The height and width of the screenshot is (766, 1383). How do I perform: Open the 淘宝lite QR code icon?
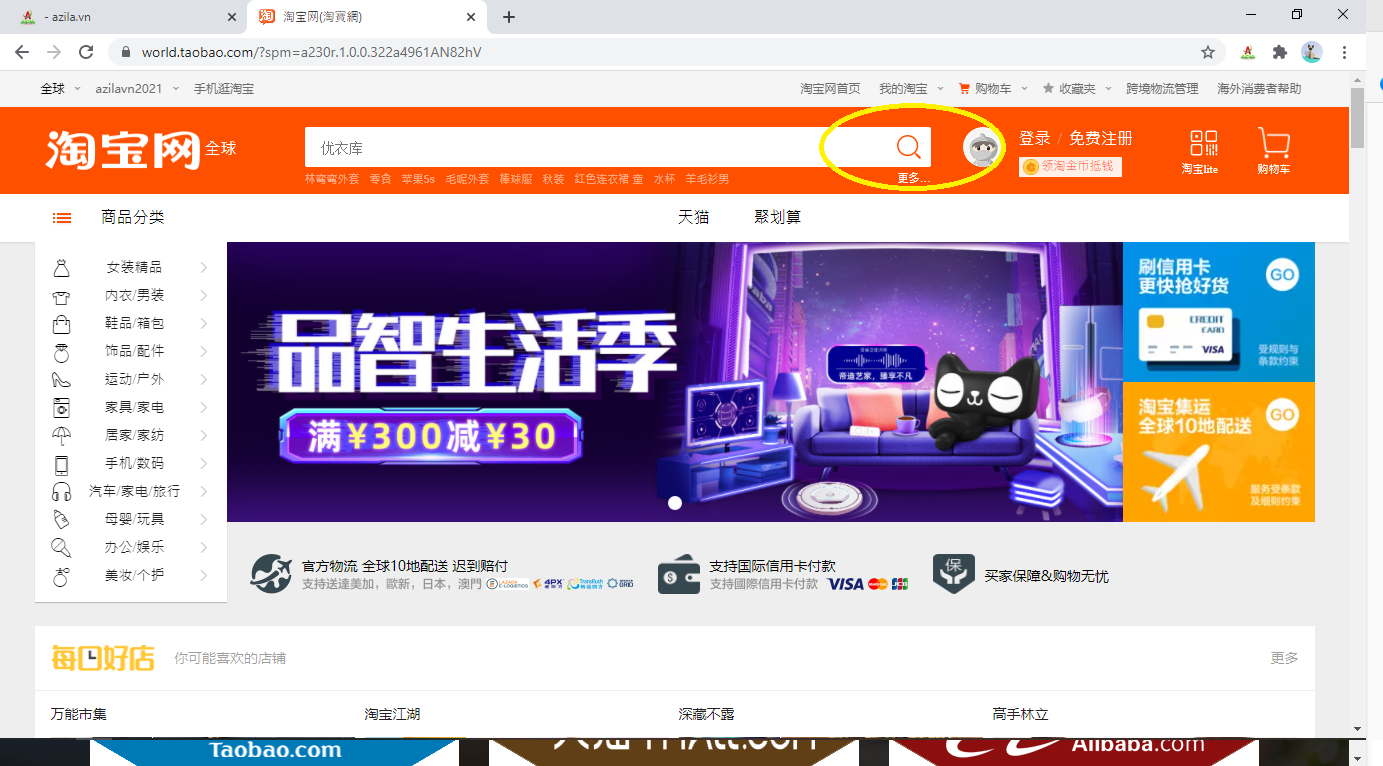click(1204, 143)
